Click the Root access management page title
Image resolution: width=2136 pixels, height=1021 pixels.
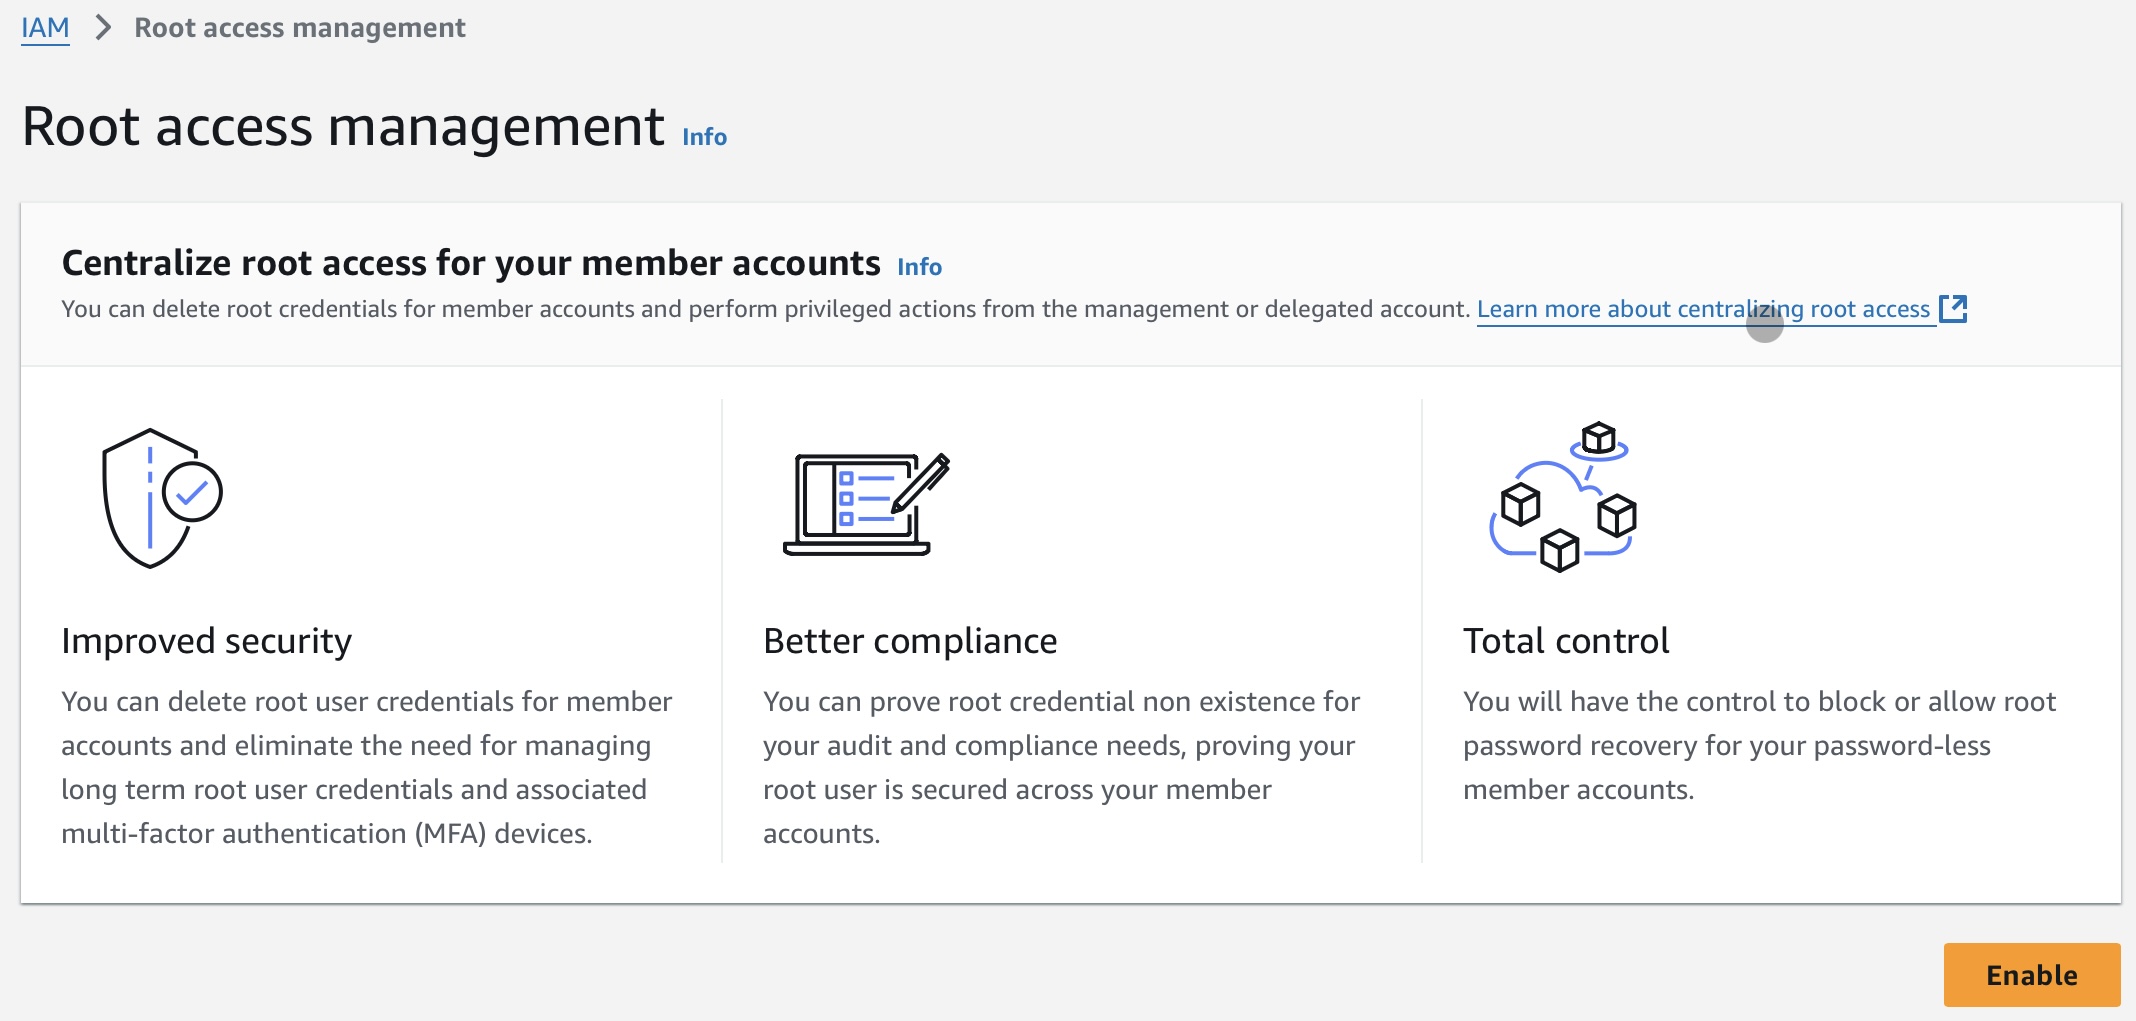coord(343,127)
